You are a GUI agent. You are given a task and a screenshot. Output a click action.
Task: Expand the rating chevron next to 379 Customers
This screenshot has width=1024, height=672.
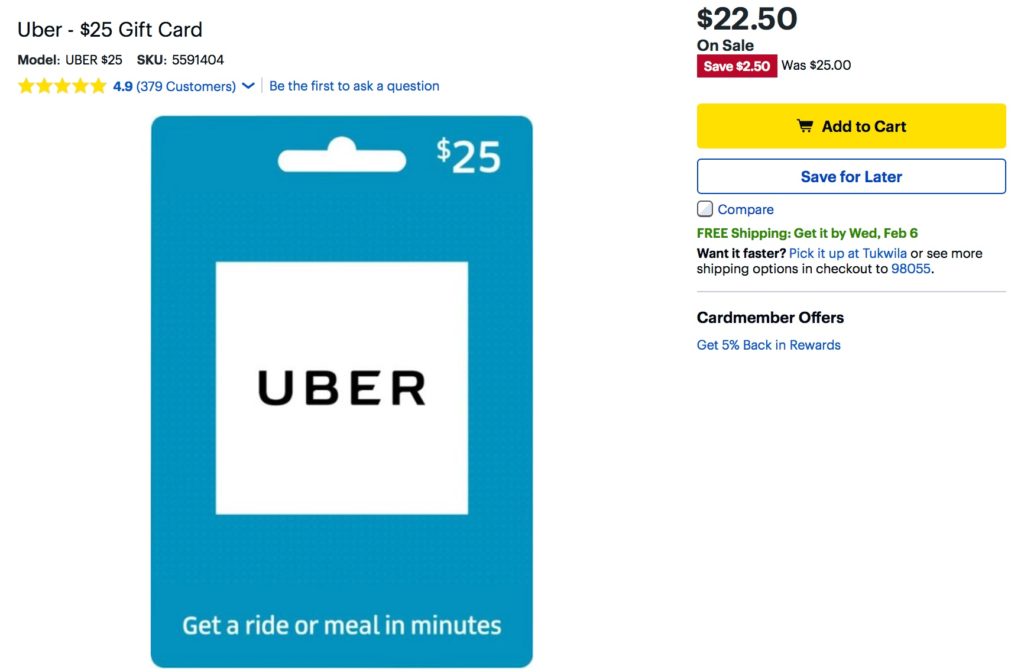coord(248,86)
